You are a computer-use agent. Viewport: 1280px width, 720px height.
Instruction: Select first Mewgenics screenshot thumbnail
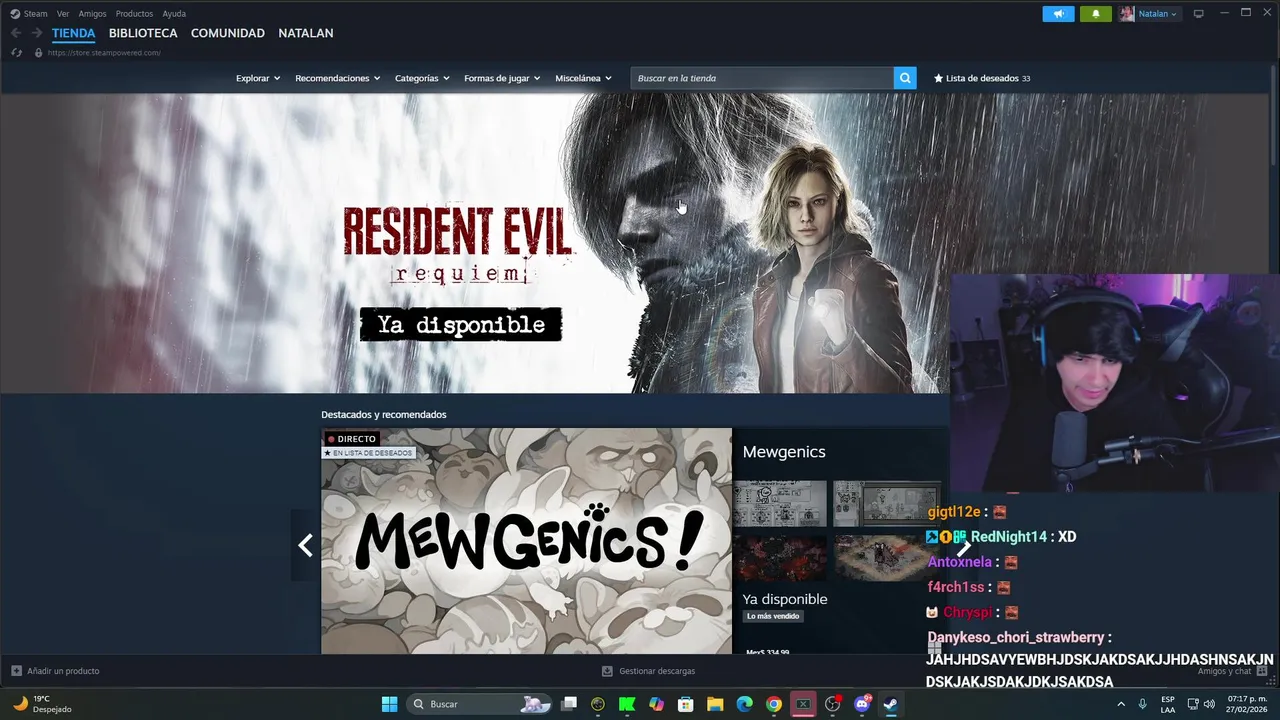click(780, 504)
